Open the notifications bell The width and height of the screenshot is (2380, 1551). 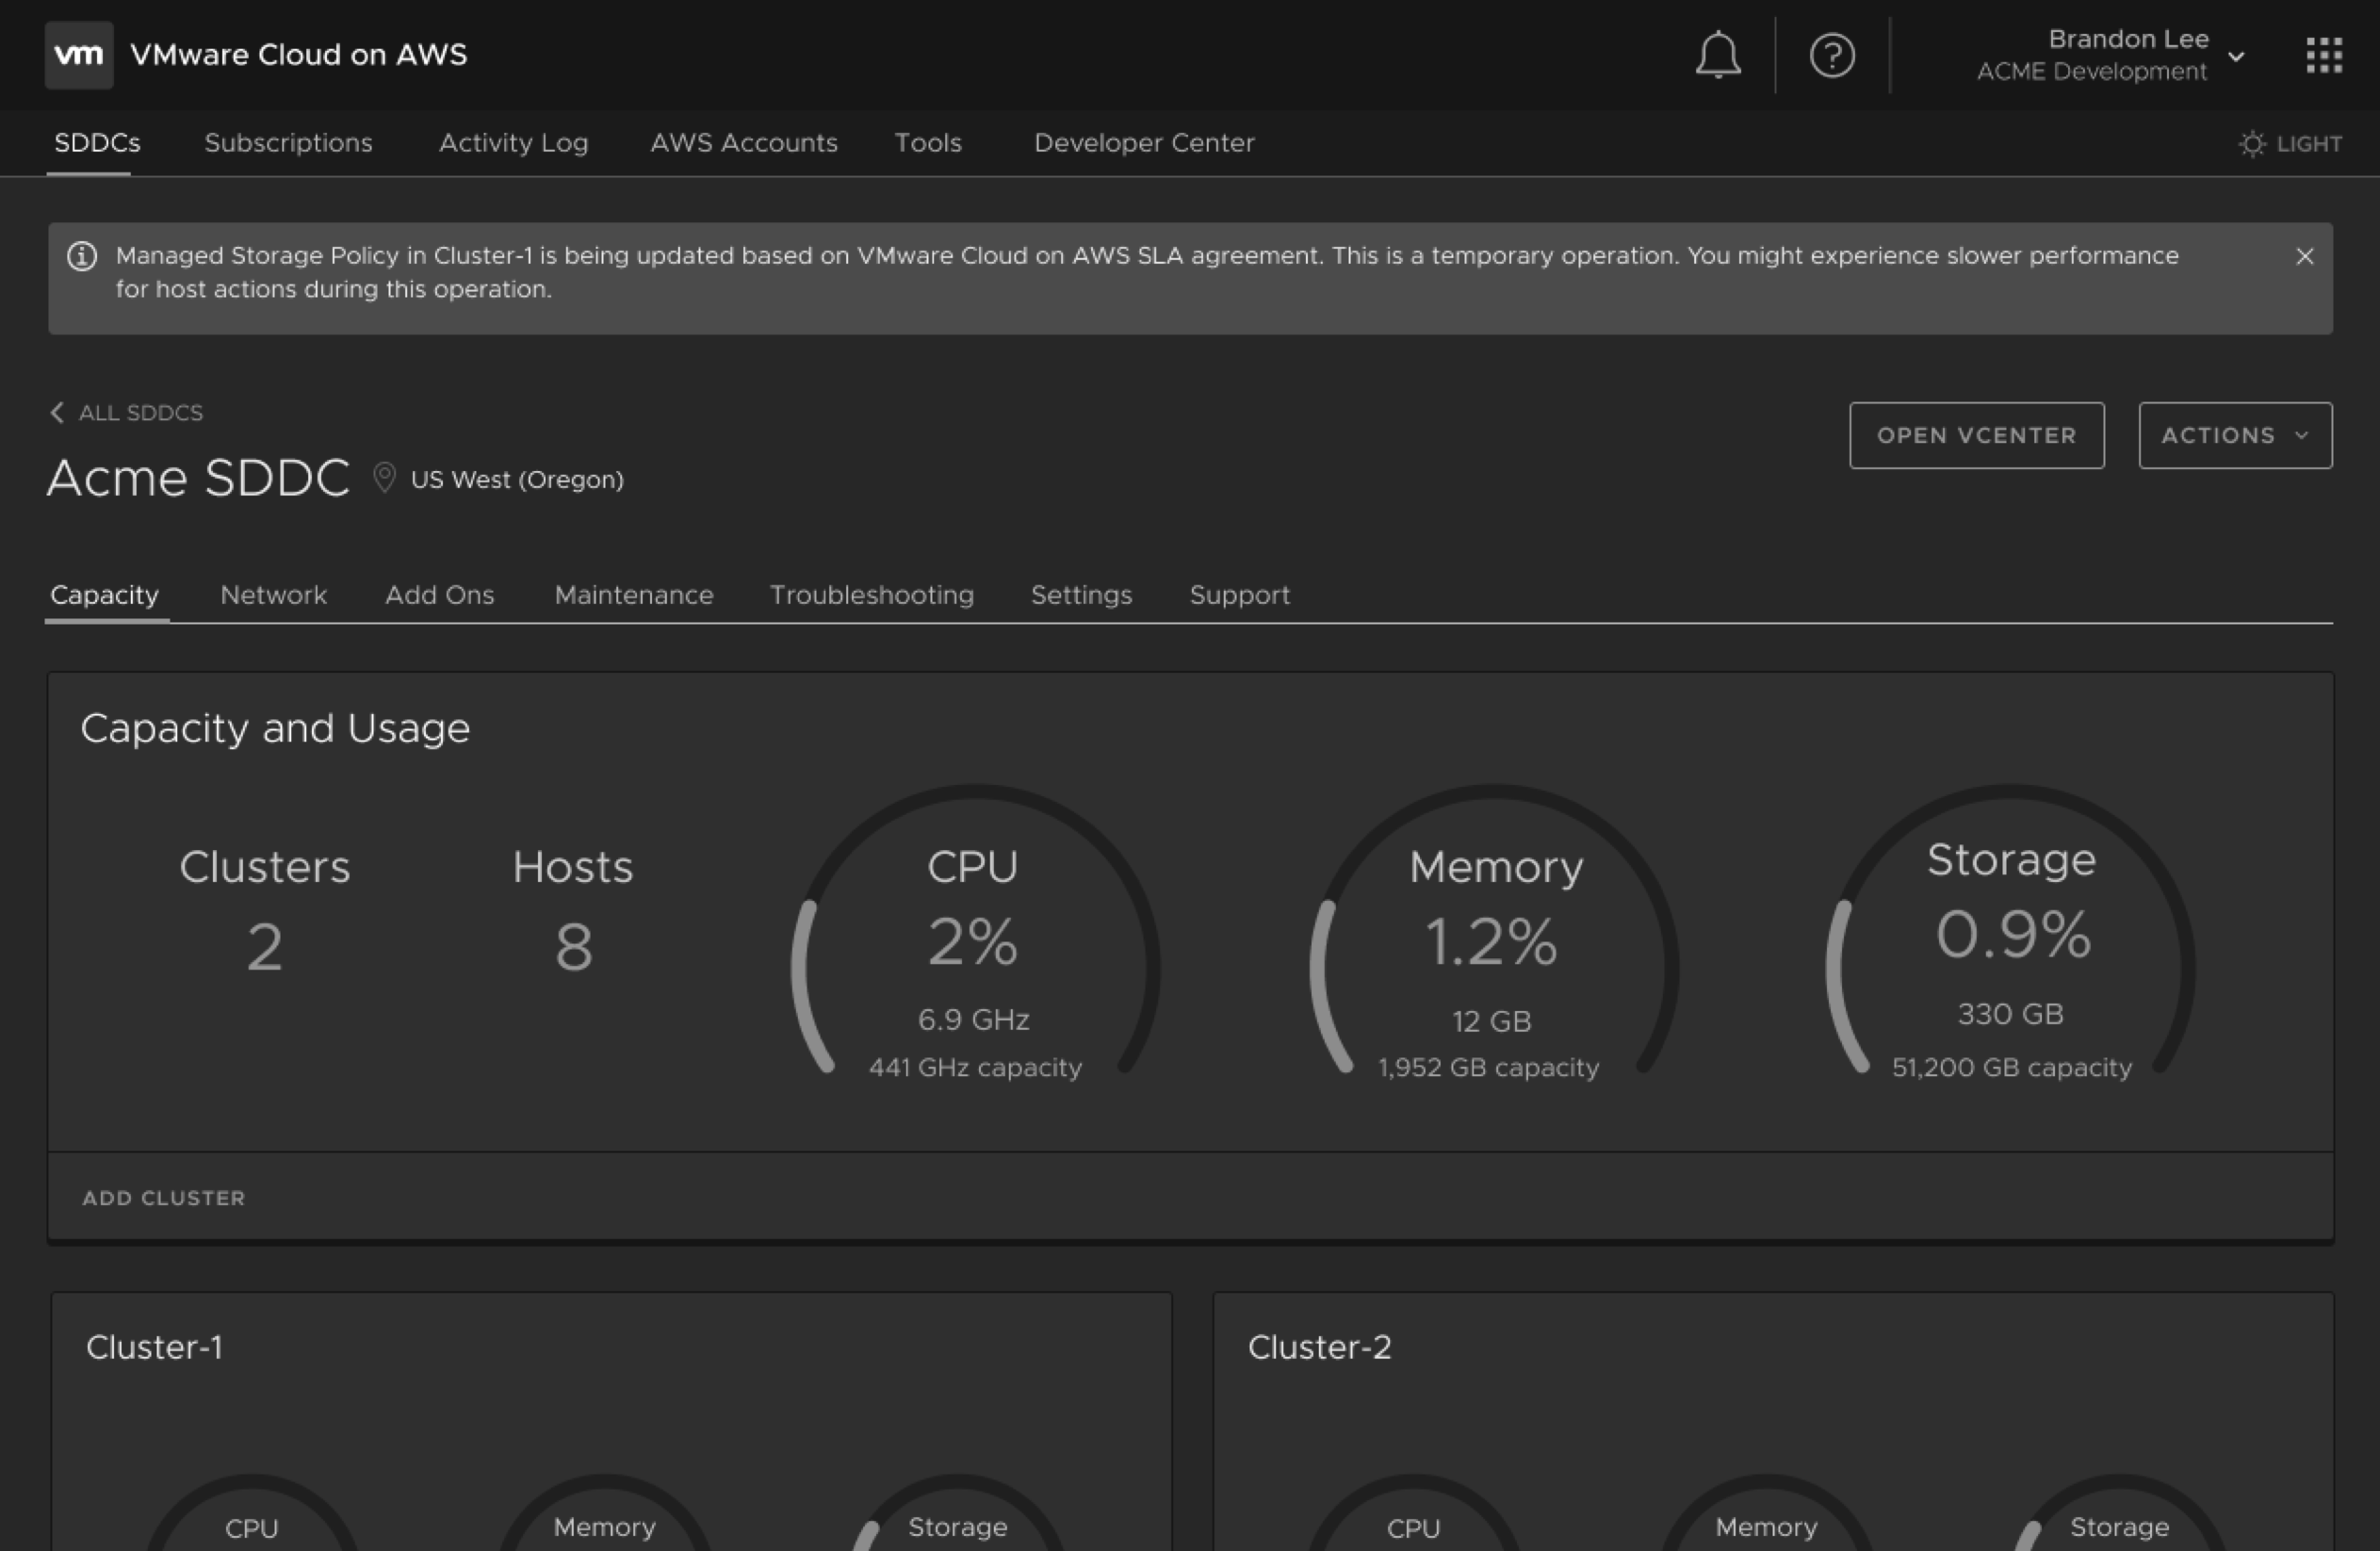(x=1718, y=55)
